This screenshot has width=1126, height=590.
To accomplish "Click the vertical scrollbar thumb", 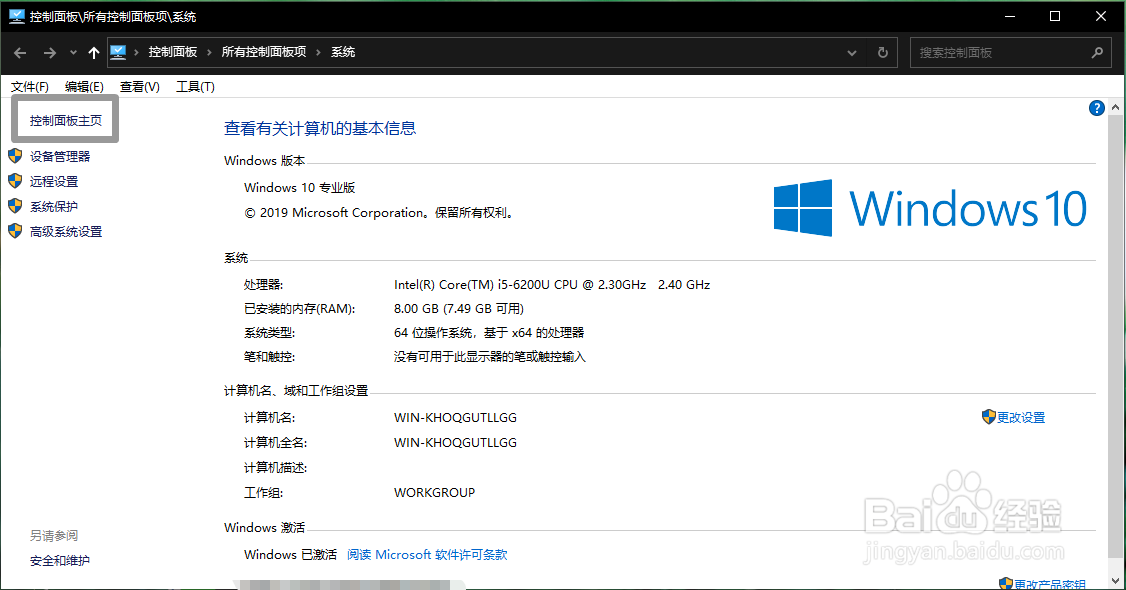I will [1115, 336].
